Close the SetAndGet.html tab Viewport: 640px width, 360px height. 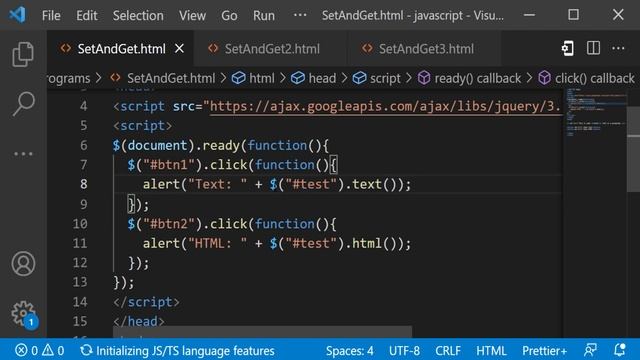click(179, 49)
